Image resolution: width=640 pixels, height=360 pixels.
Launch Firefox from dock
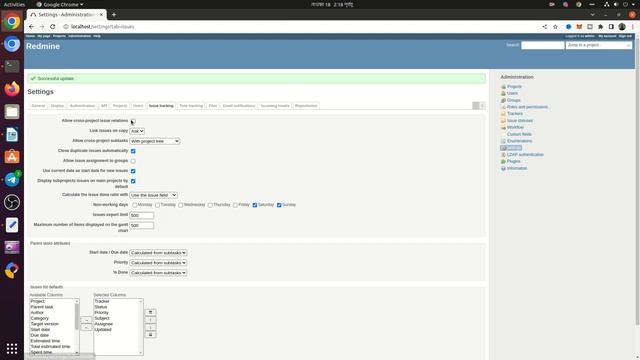click(x=12, y=89)
